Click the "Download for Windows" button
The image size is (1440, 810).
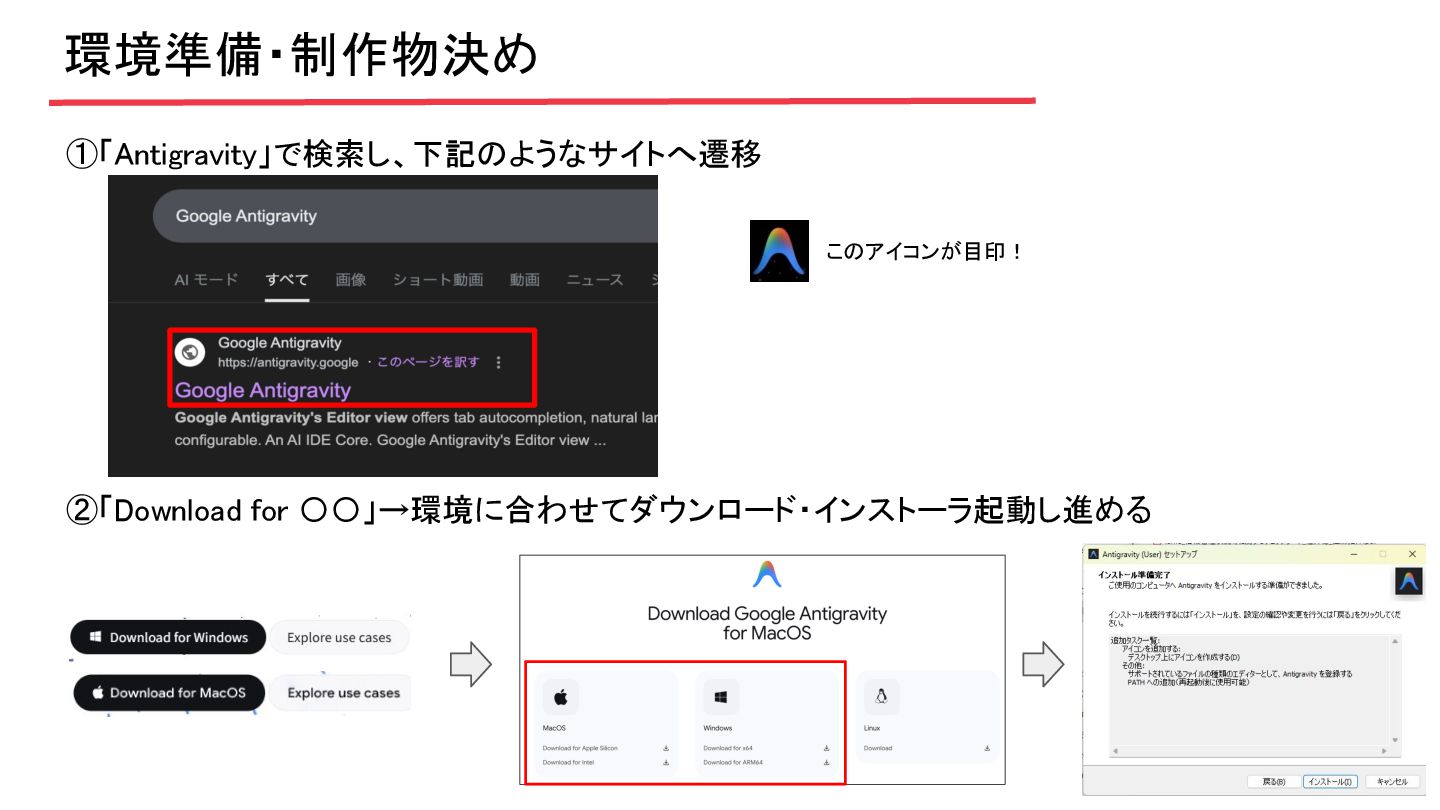168,637
